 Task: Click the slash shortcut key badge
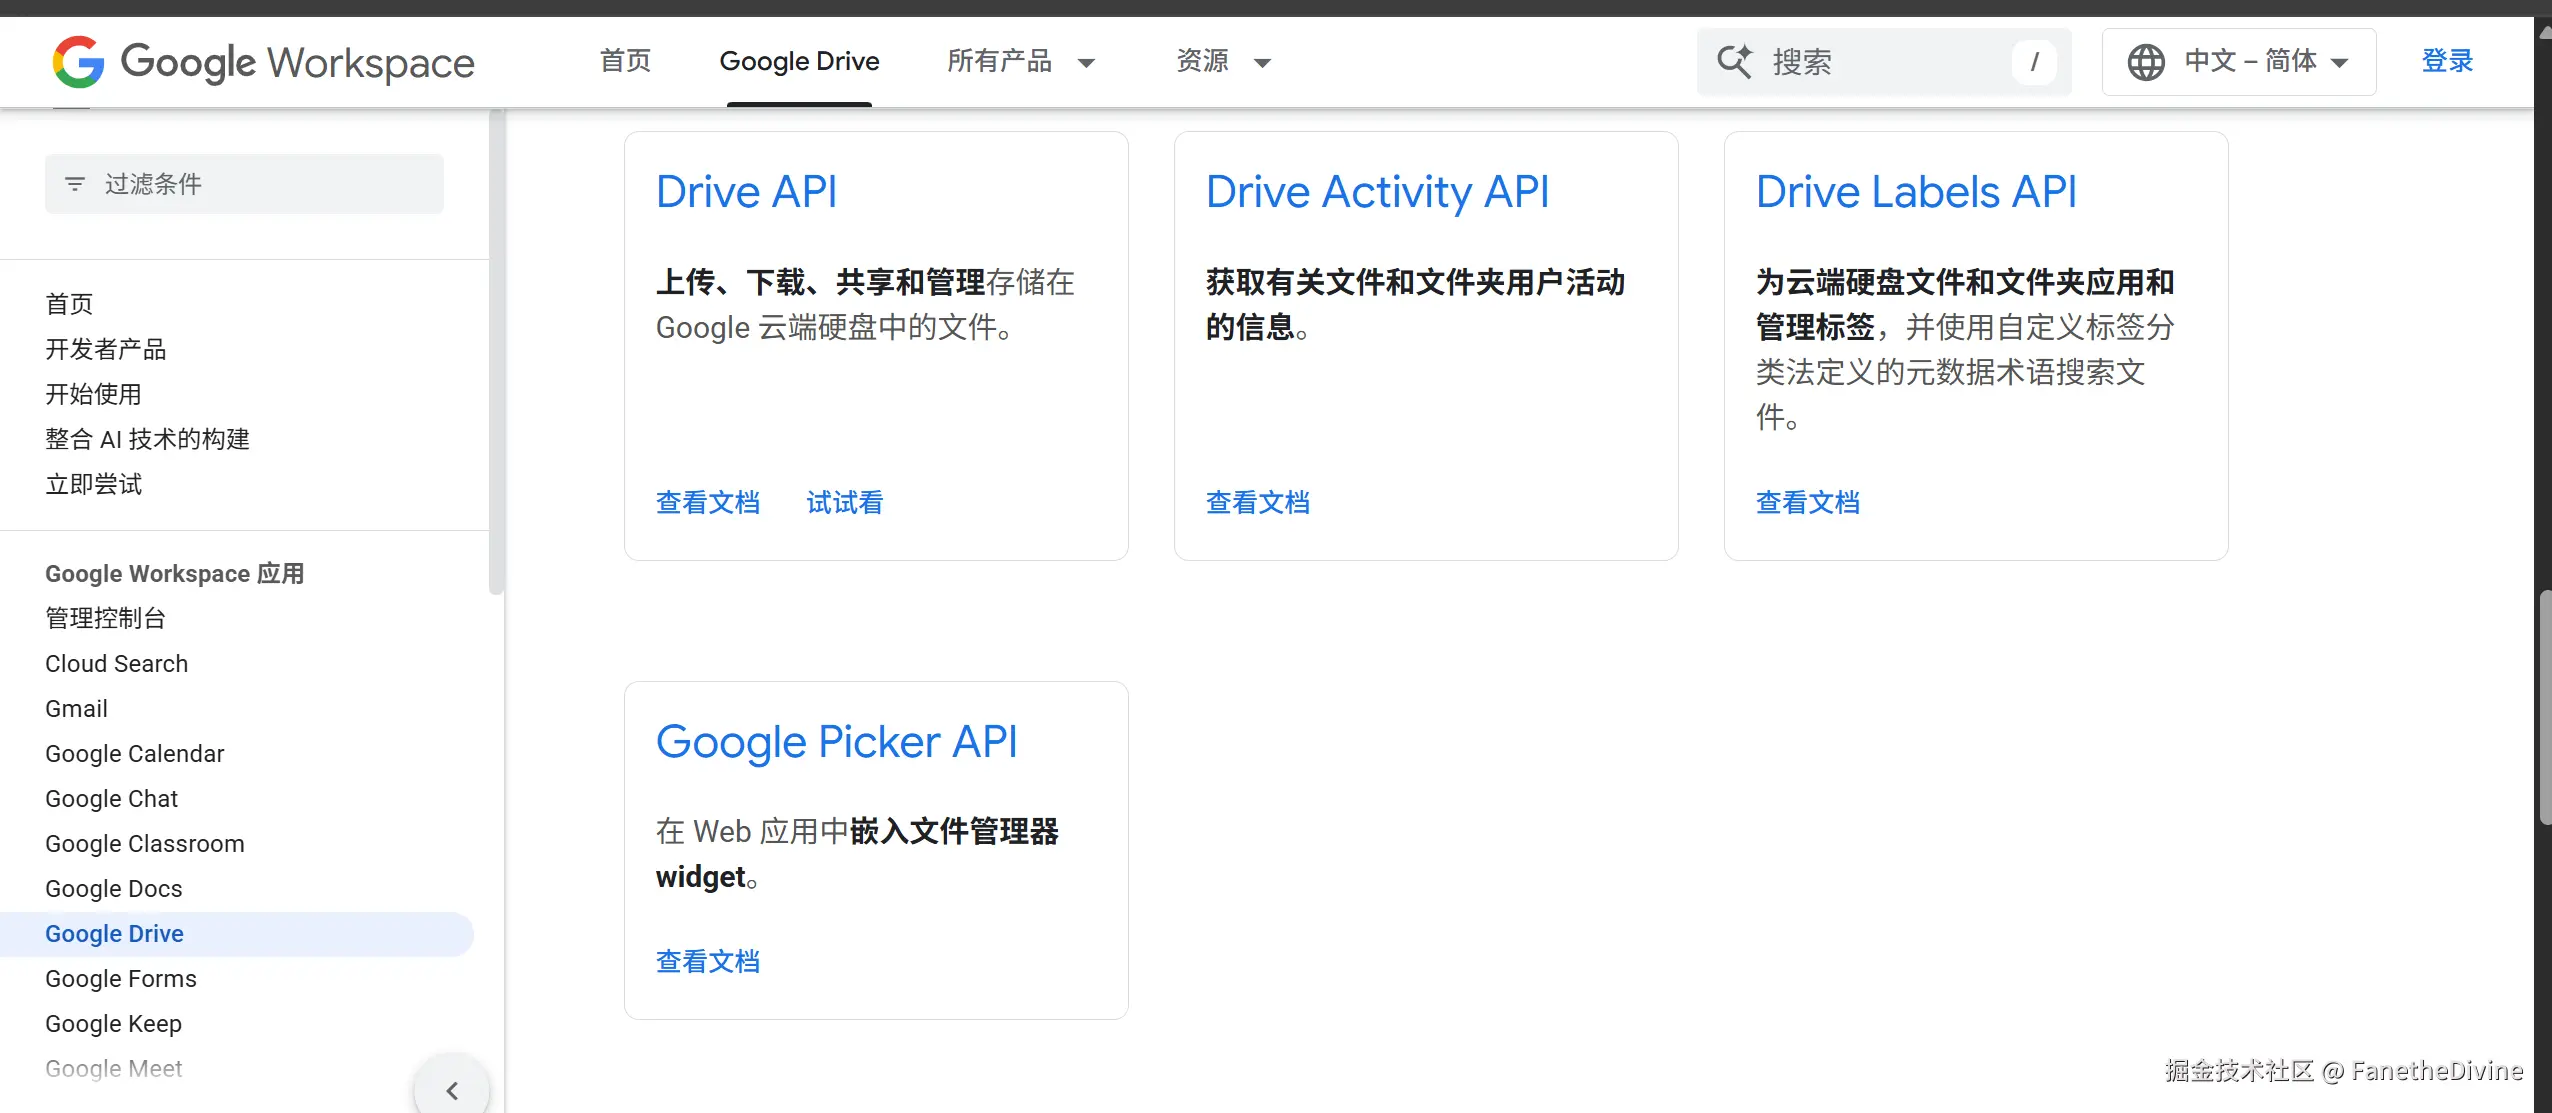(2034, 62)
